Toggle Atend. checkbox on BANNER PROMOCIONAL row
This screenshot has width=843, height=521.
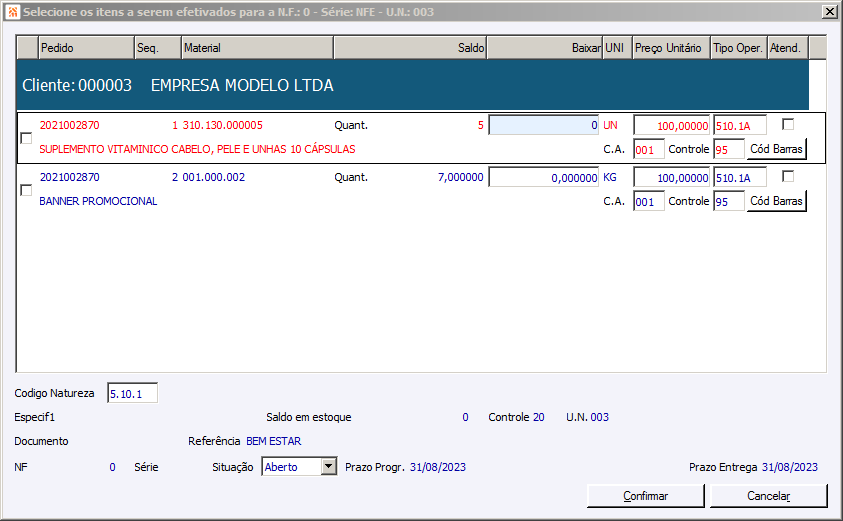[788, 176]
